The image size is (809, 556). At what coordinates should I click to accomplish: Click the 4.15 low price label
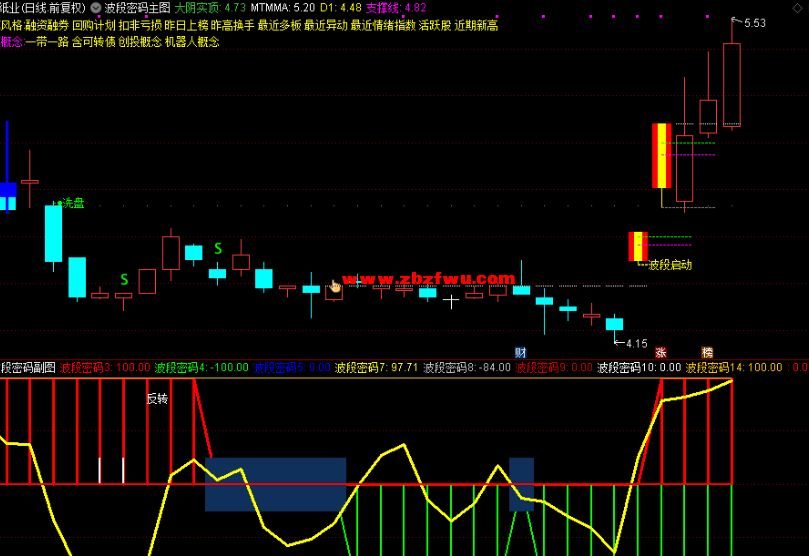(x=636, y=344)
